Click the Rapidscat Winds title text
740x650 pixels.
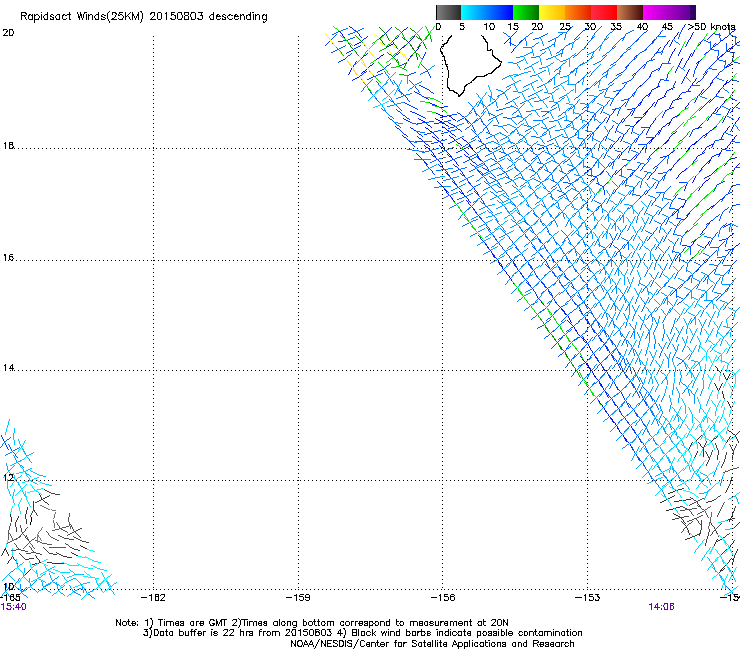point(143,17)
